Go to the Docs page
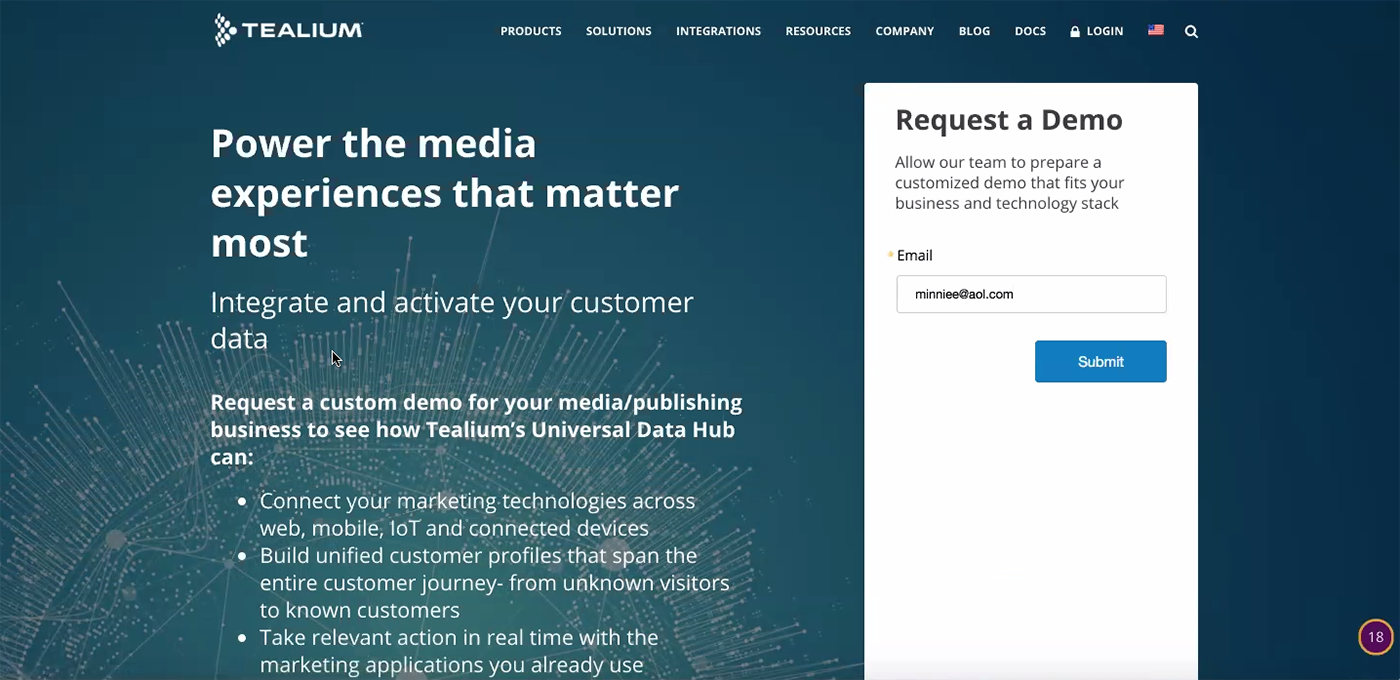The image size is (1400, 680). pos(1030,31)
